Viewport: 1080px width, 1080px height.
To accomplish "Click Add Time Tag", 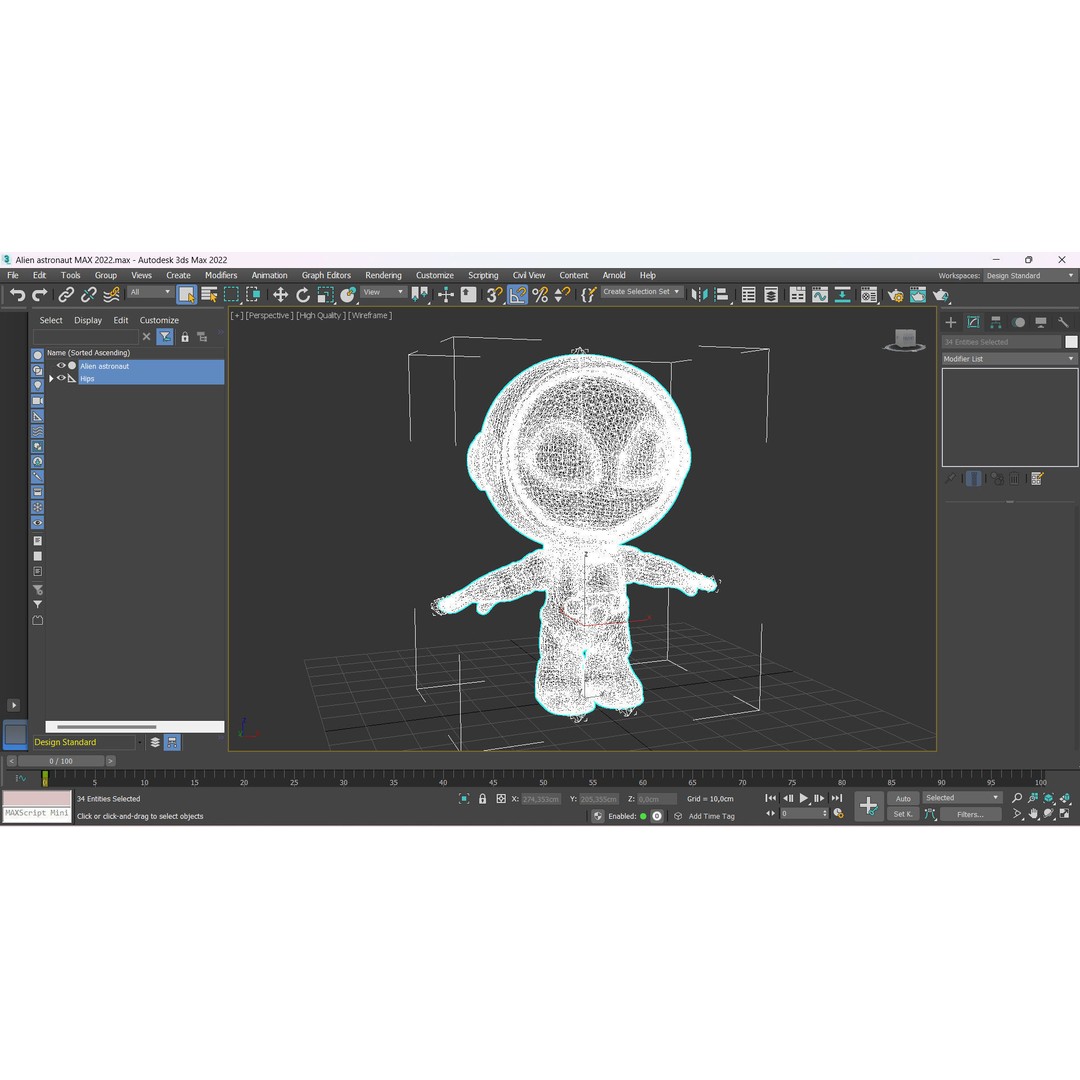I will click(712, 816).
